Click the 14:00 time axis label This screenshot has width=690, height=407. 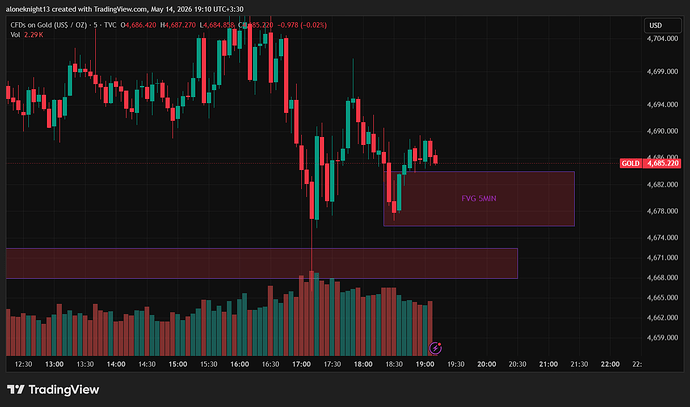pyautogui.click(x=116, y=364)
